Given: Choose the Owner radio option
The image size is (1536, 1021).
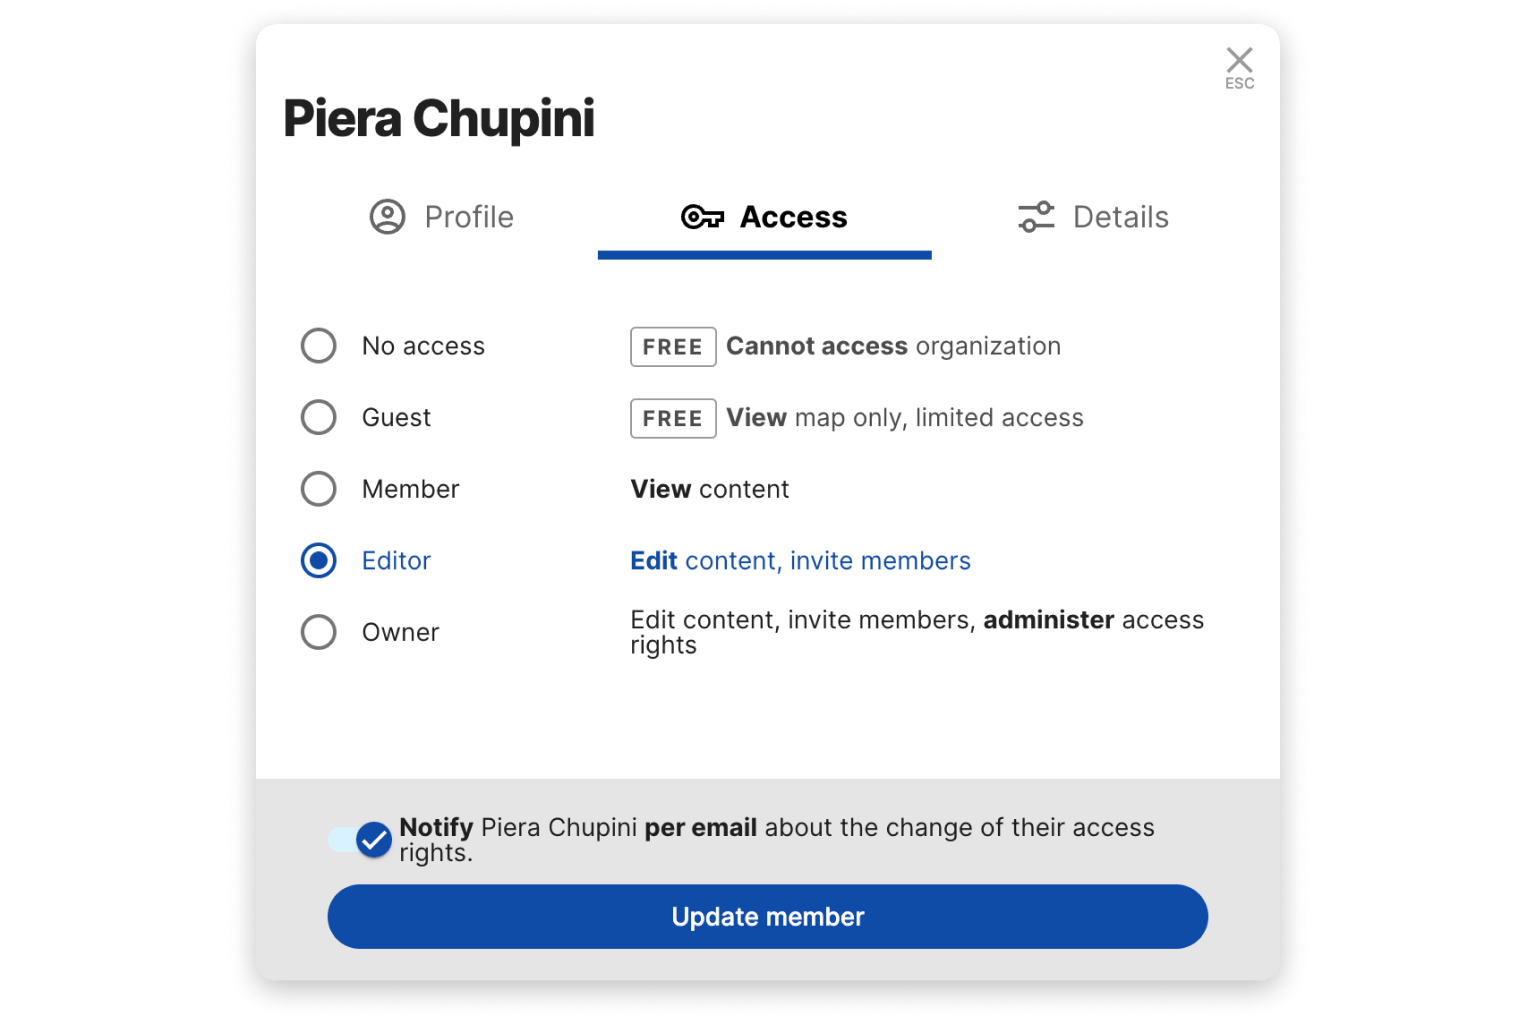Looking at the screenshot, I should tap(319, 632).
